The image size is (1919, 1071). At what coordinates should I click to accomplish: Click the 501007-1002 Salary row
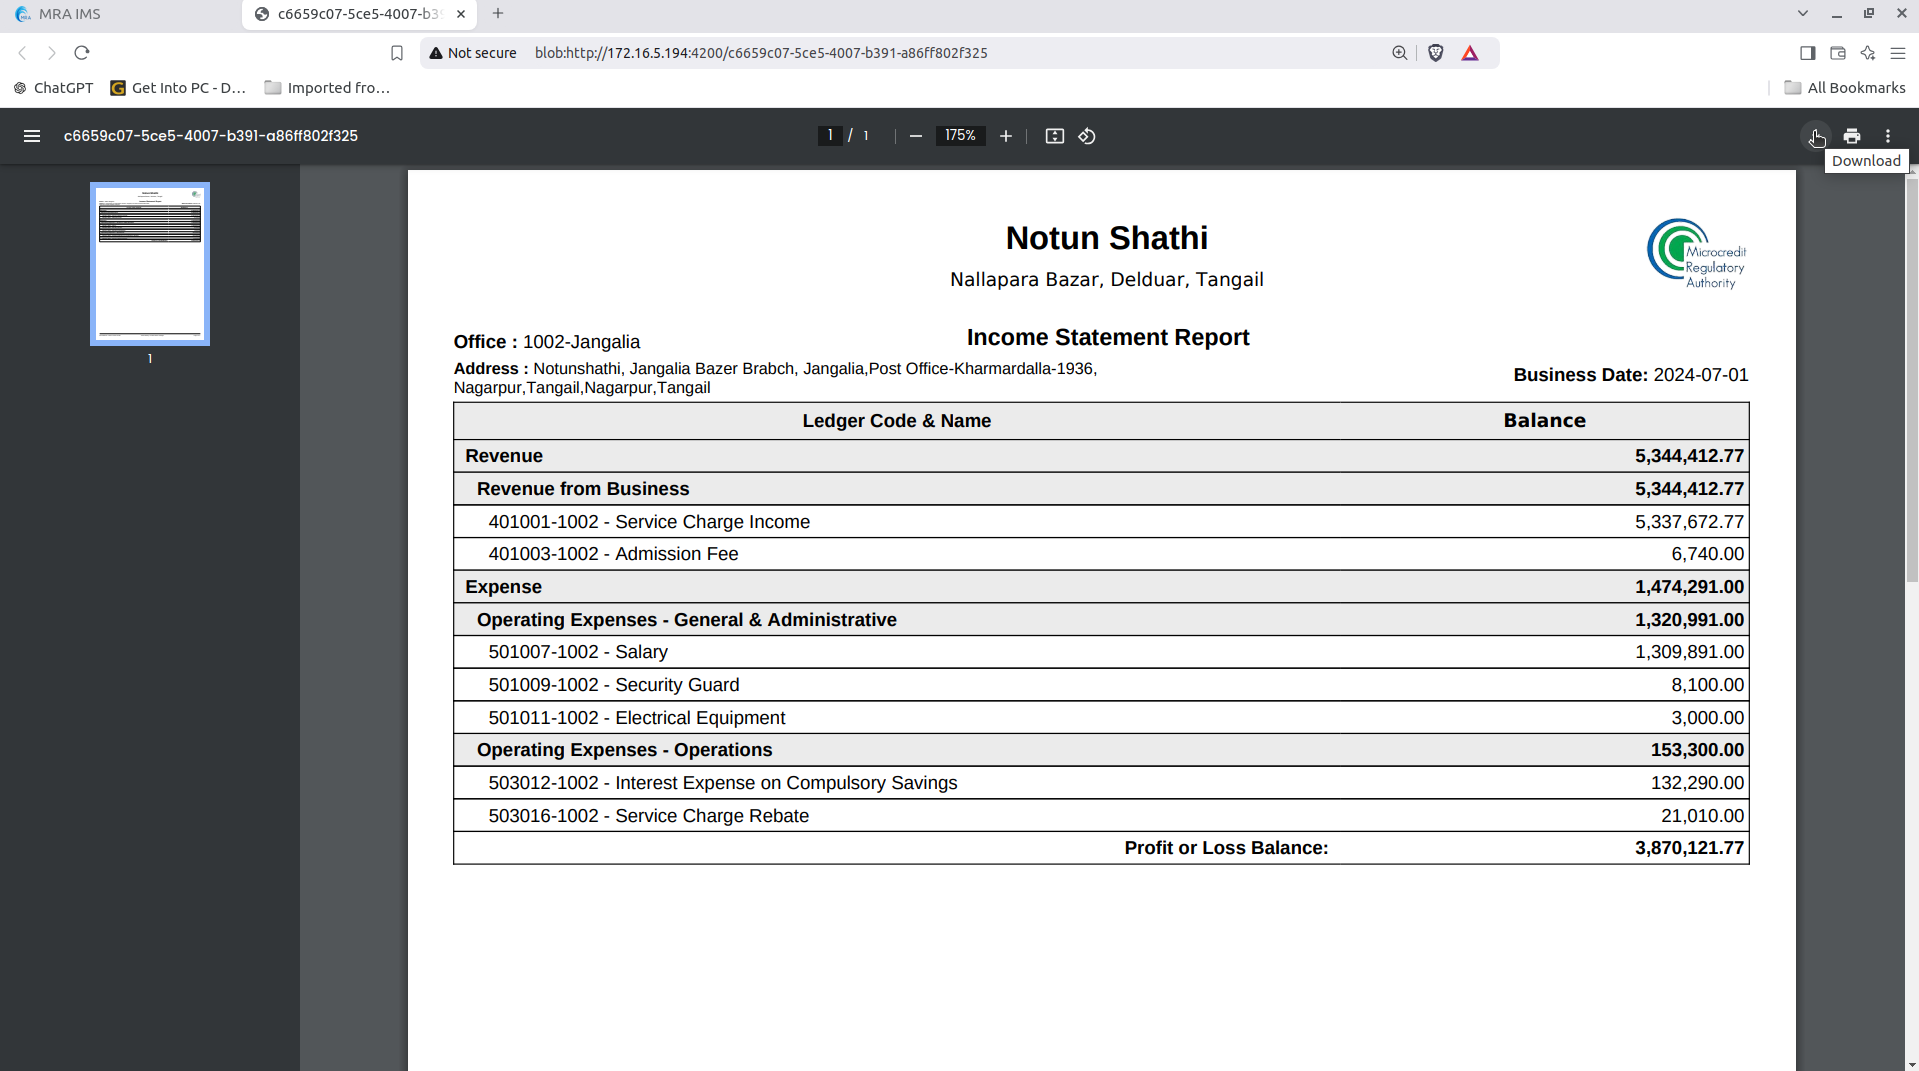click(x=1101, y=652)
